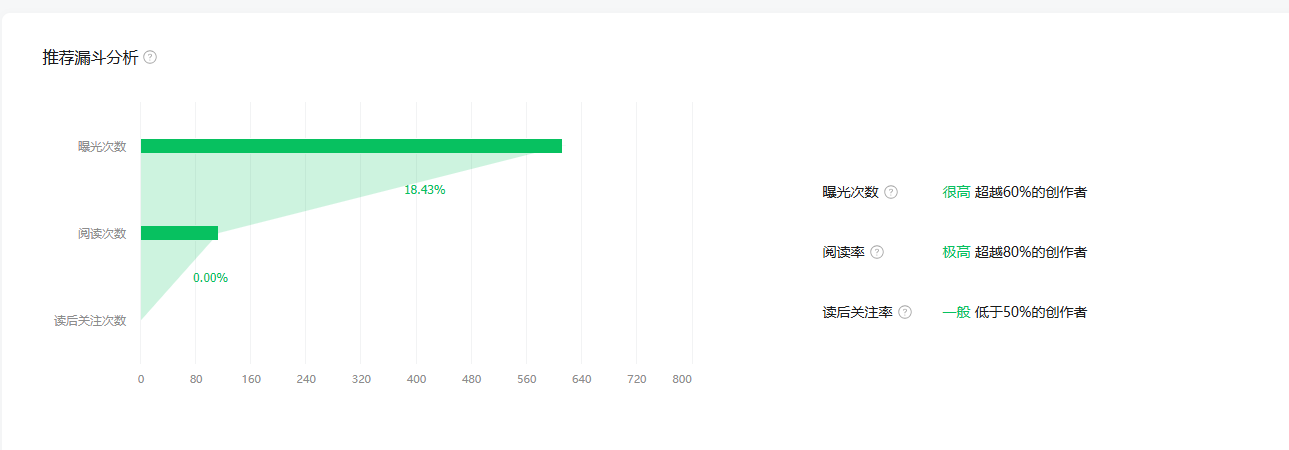
Task: Click help icon next to 读后关注率
Action: click(x=905, y=312)
